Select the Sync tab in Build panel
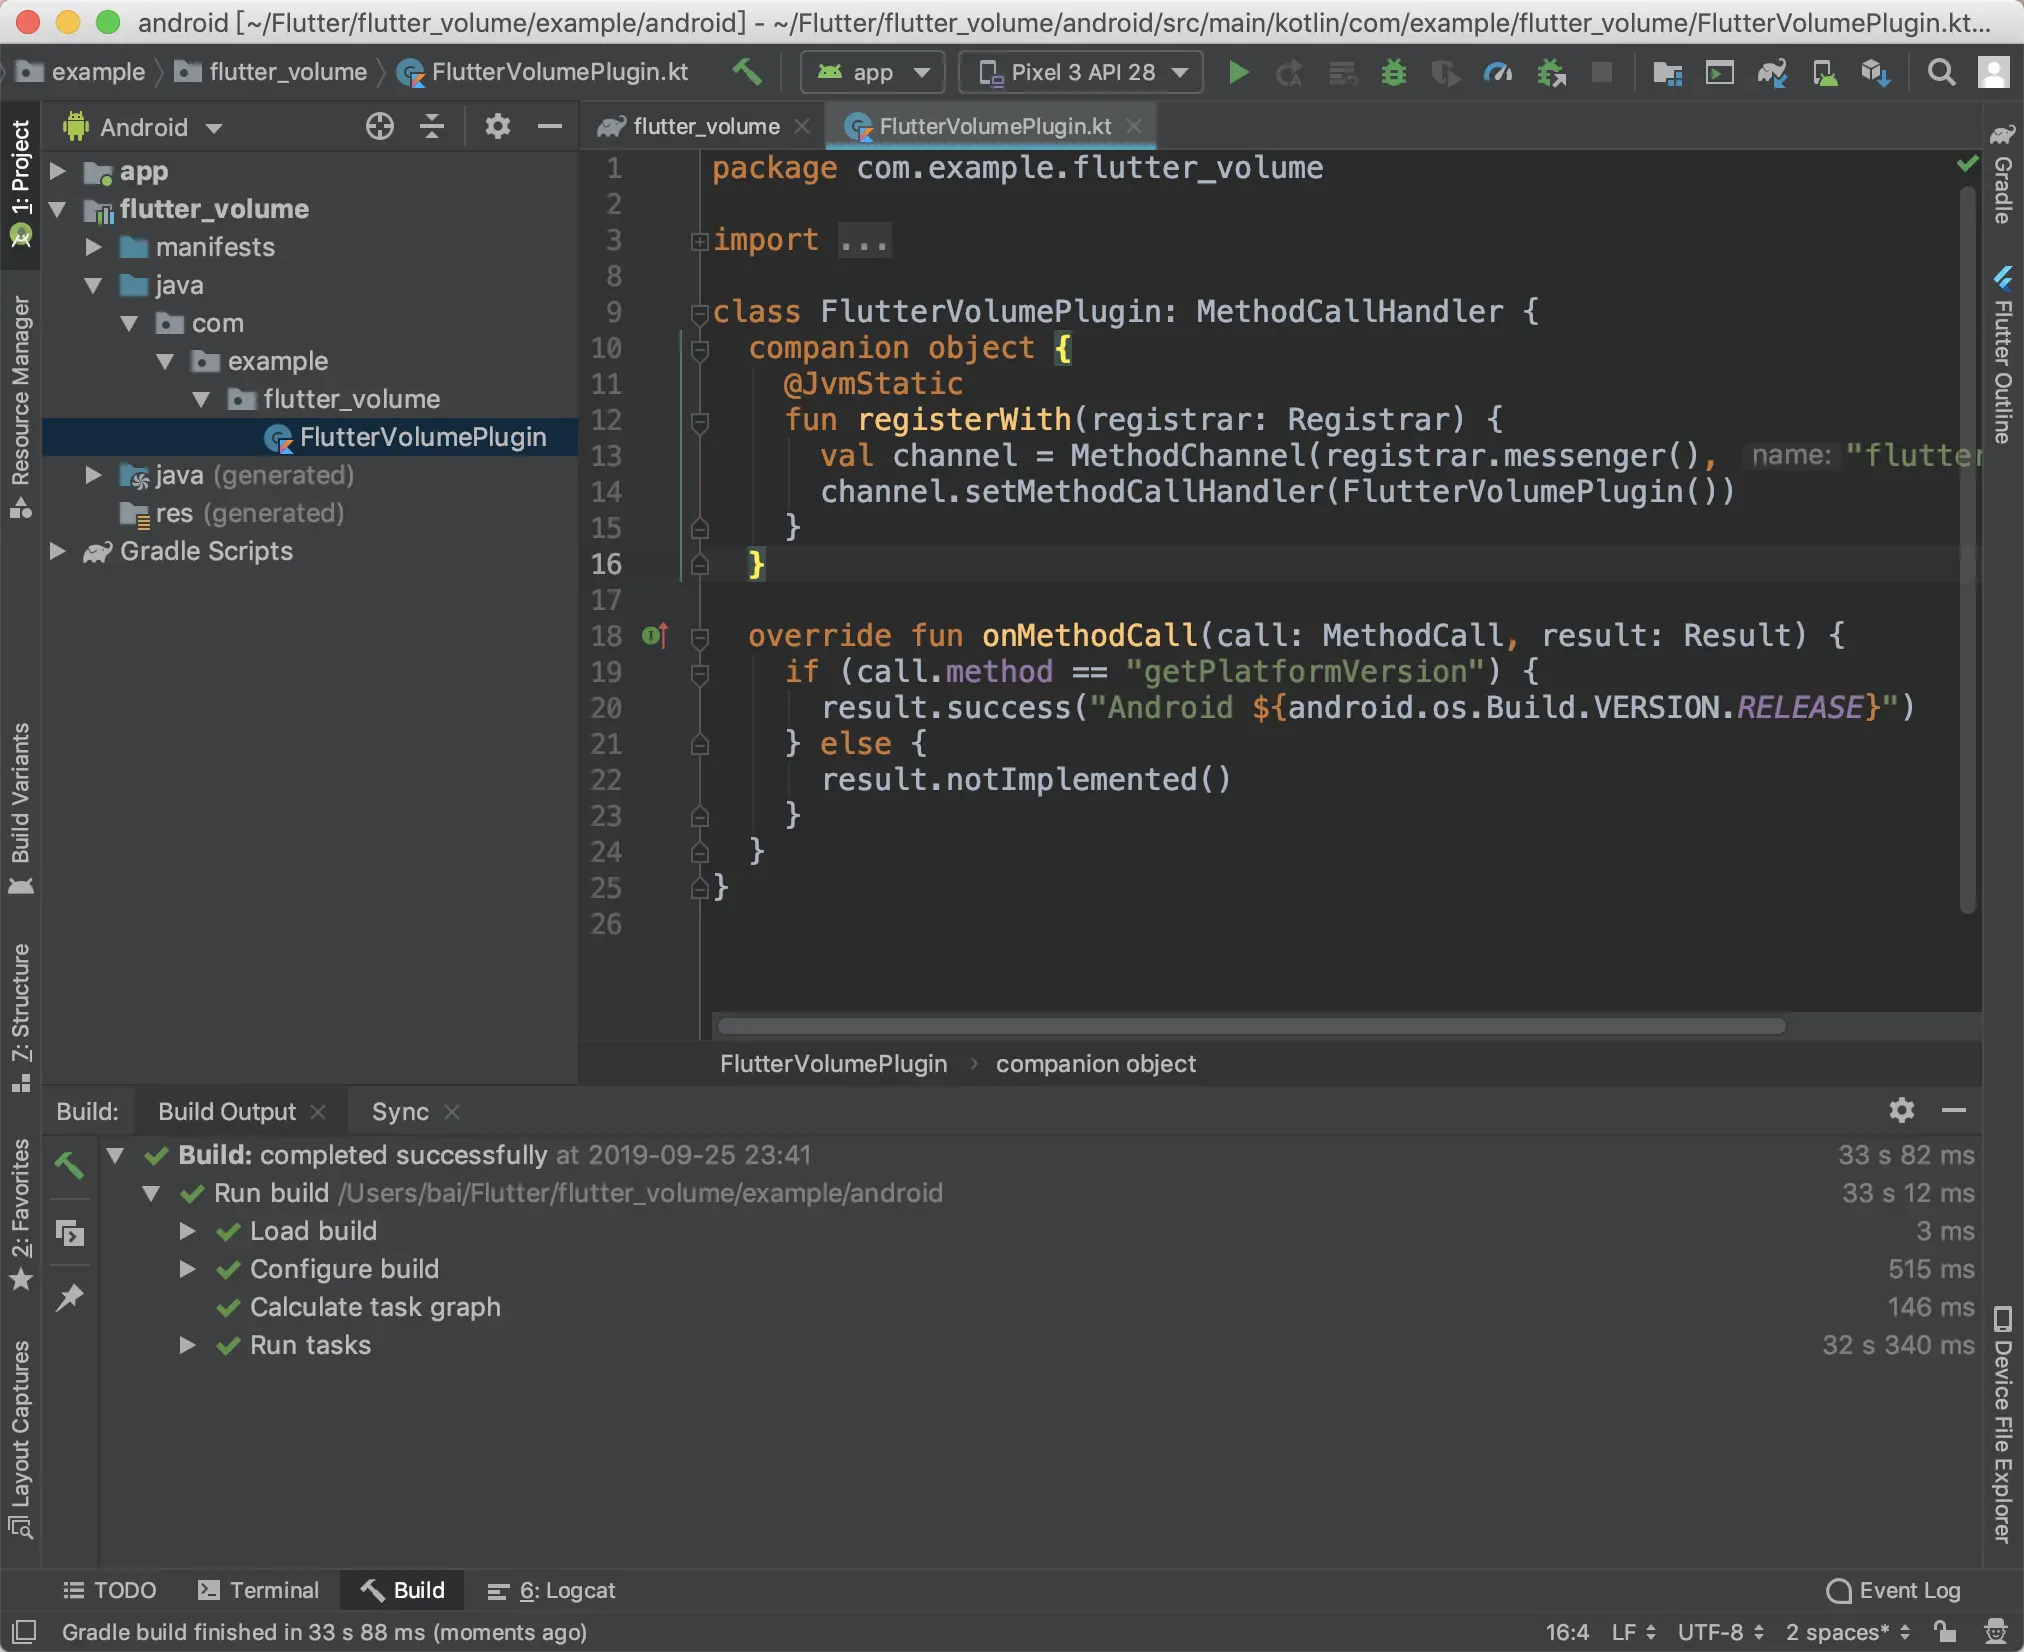 click(400, 1112)
